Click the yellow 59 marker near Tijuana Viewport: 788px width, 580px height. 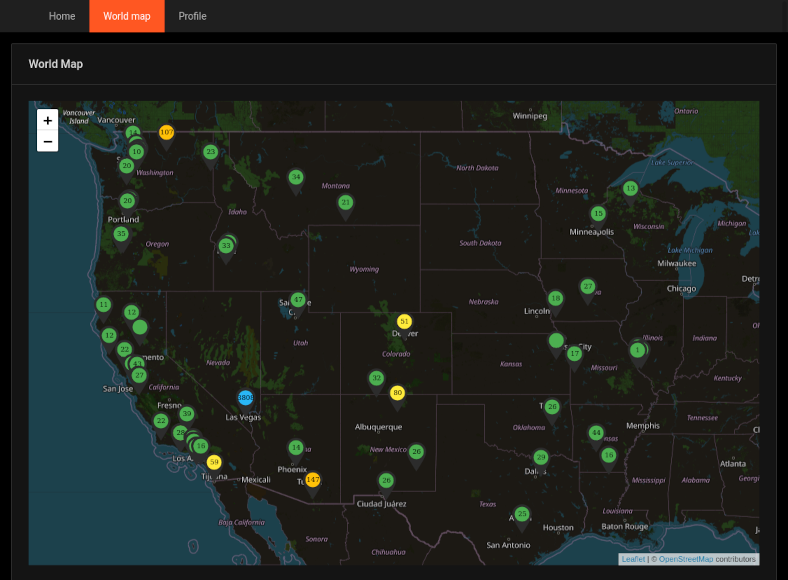point(214,462)
